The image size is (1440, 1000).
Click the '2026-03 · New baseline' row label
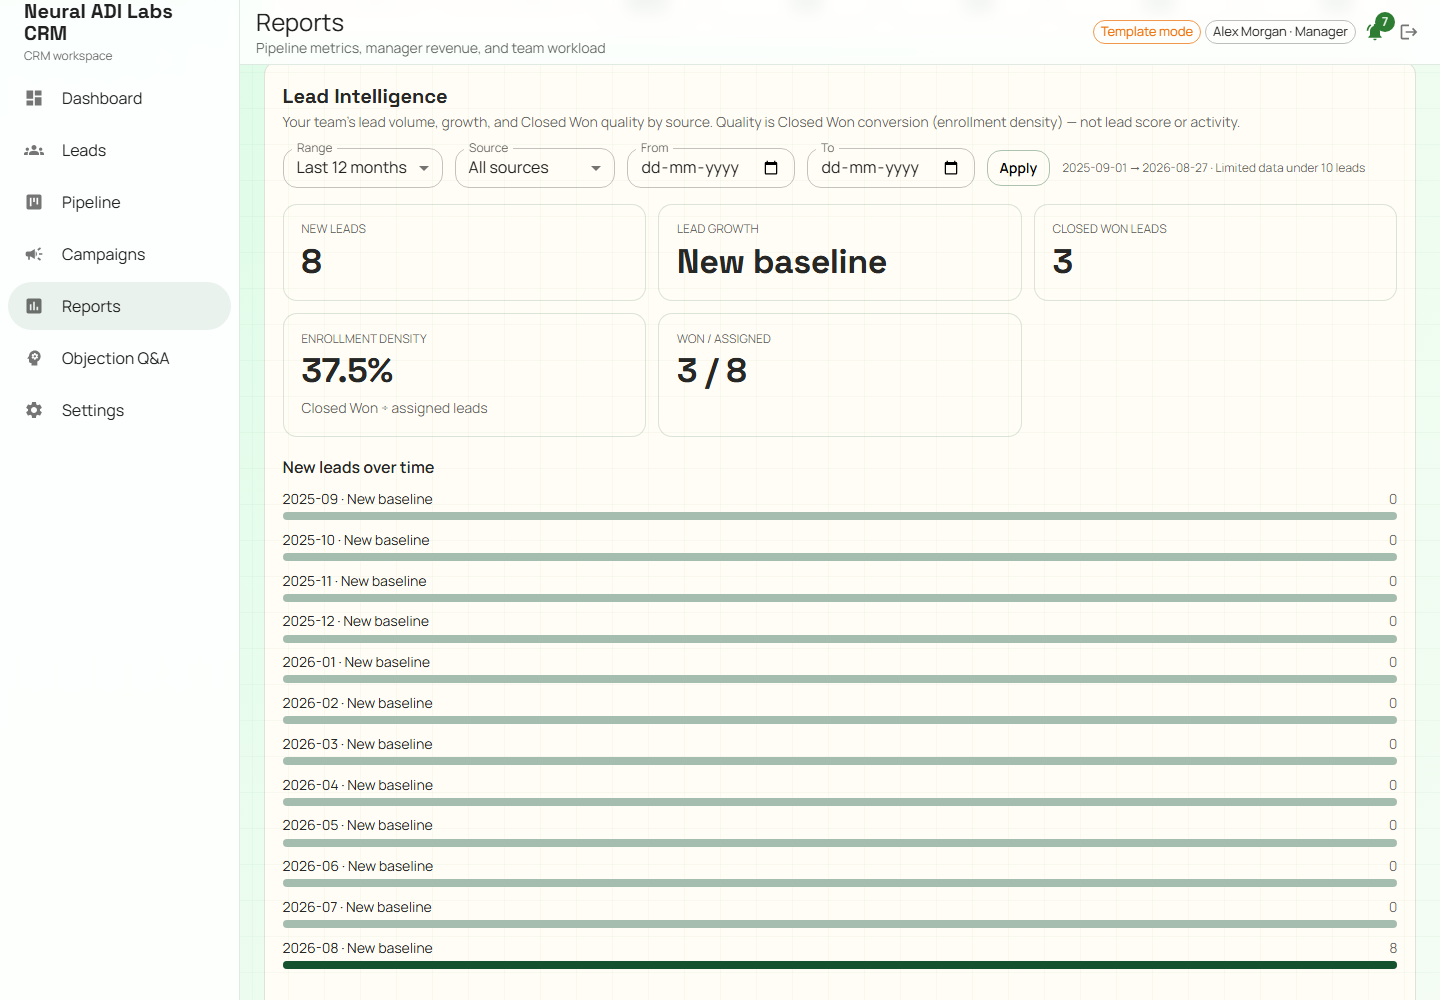358,744
